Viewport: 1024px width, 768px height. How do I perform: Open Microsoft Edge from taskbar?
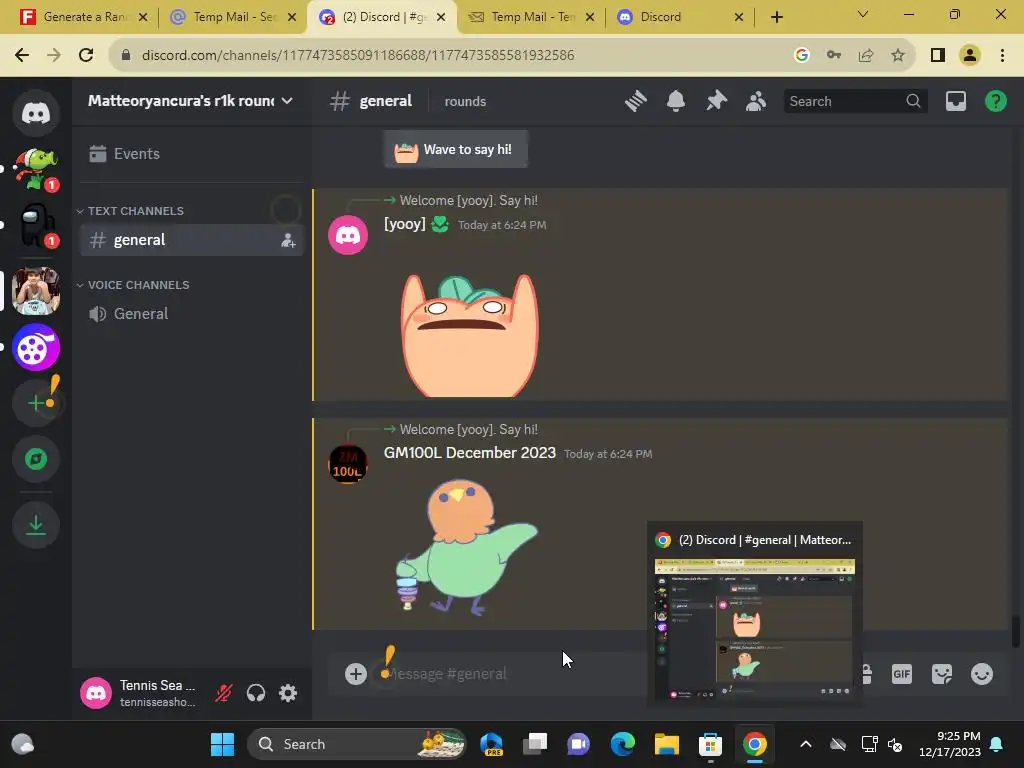click(622, 744)
